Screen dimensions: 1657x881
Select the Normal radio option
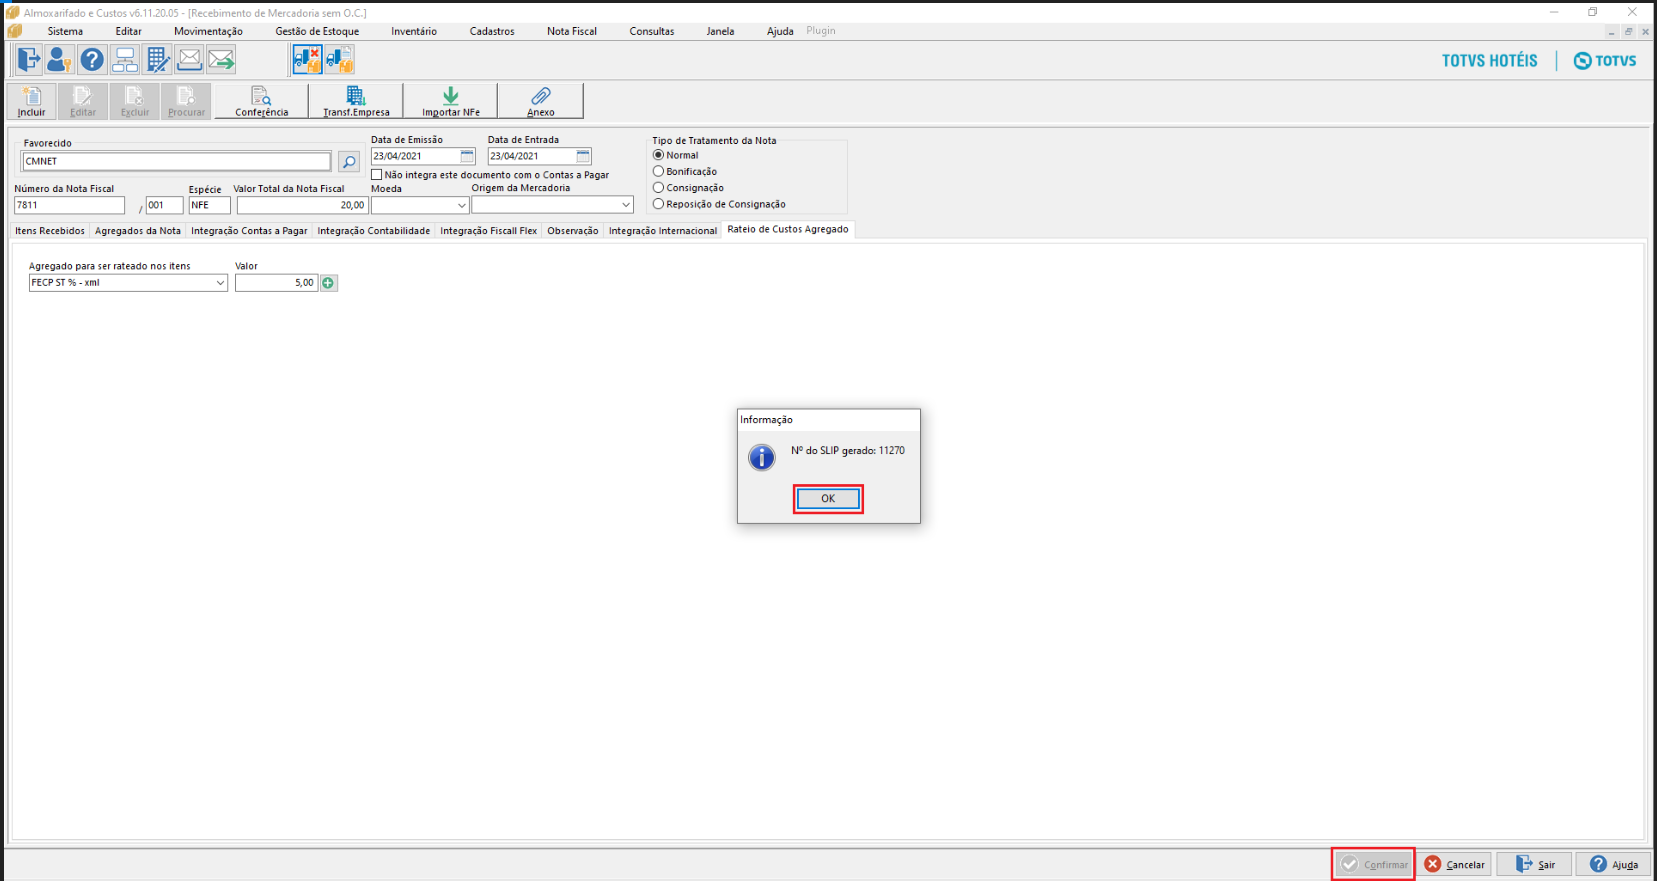658,155
